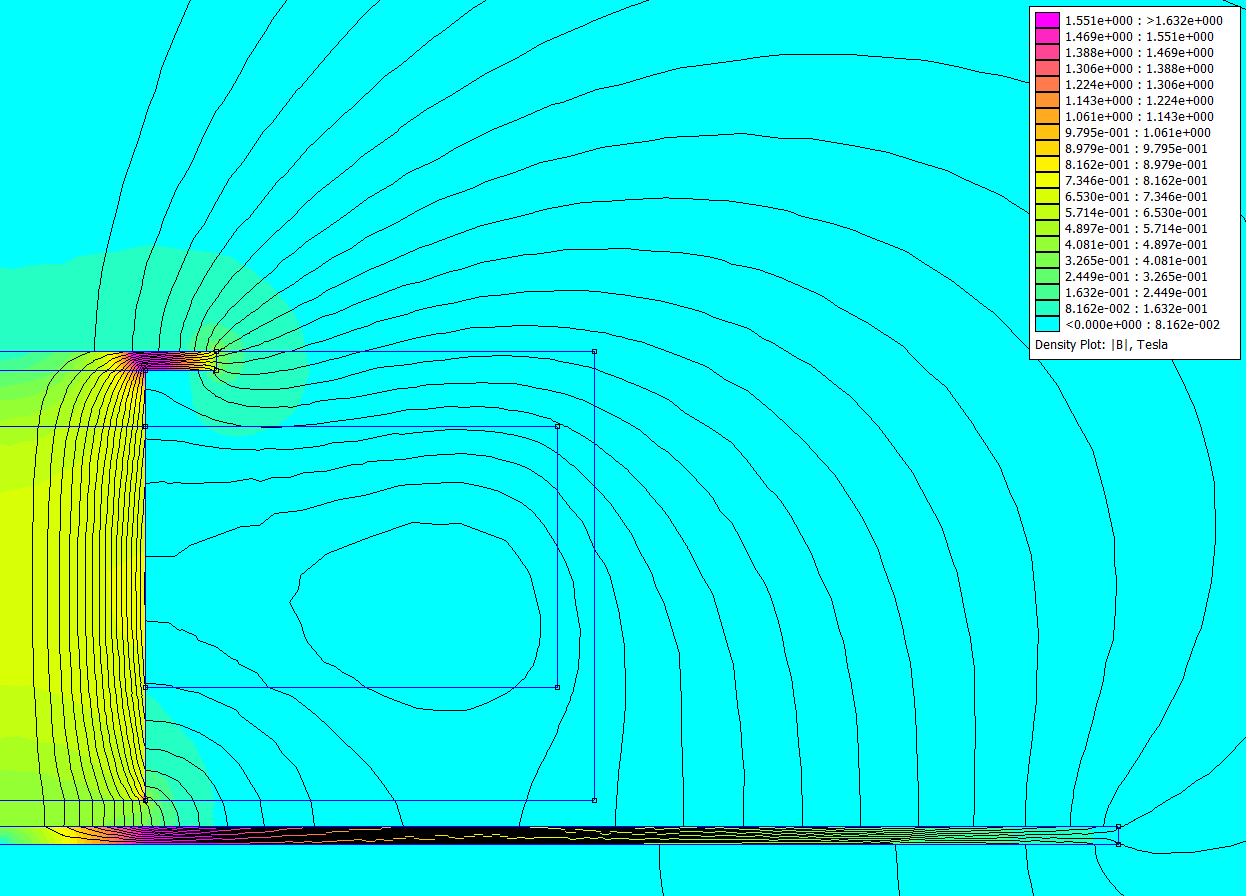Select the legend text '5.714e-001 : 6.530e-001'

1136,212
